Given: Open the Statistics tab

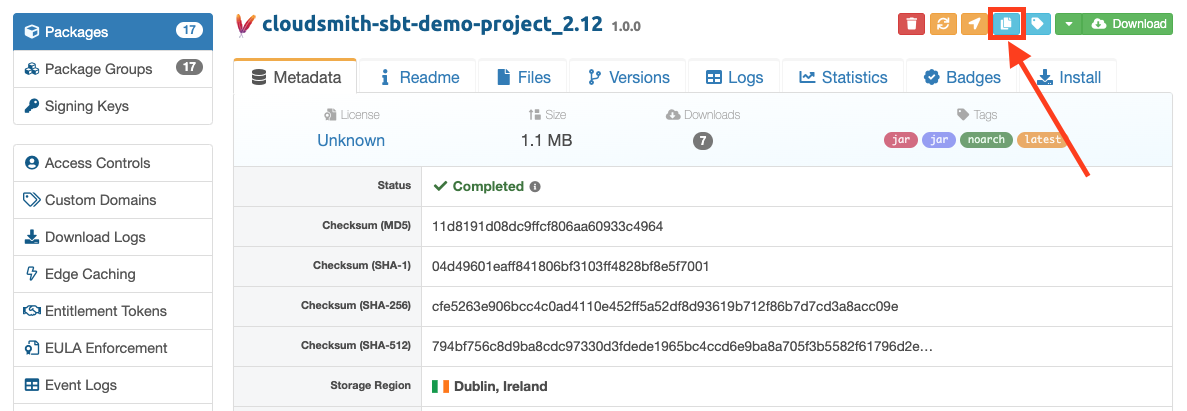Looking at the screenshot, I should tap(843, 76).
